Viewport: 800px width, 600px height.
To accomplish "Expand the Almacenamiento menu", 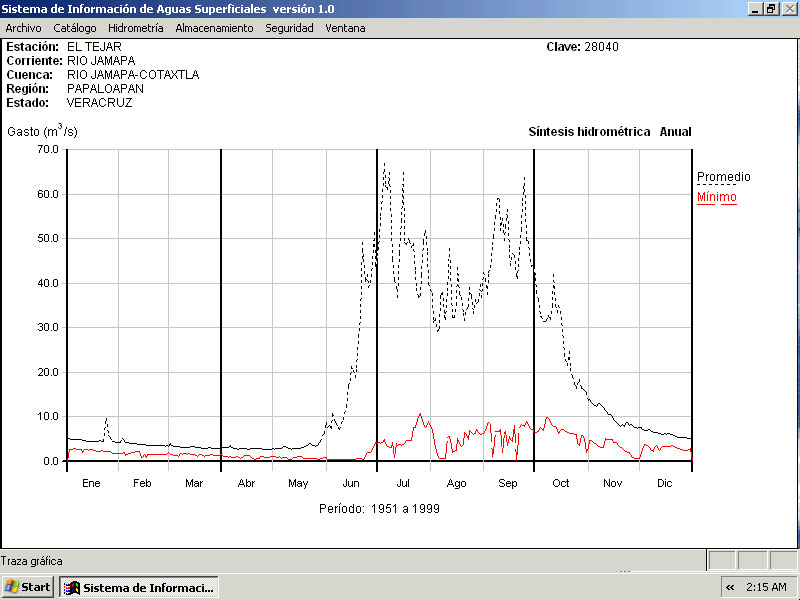I will click(x=214, y=28).
